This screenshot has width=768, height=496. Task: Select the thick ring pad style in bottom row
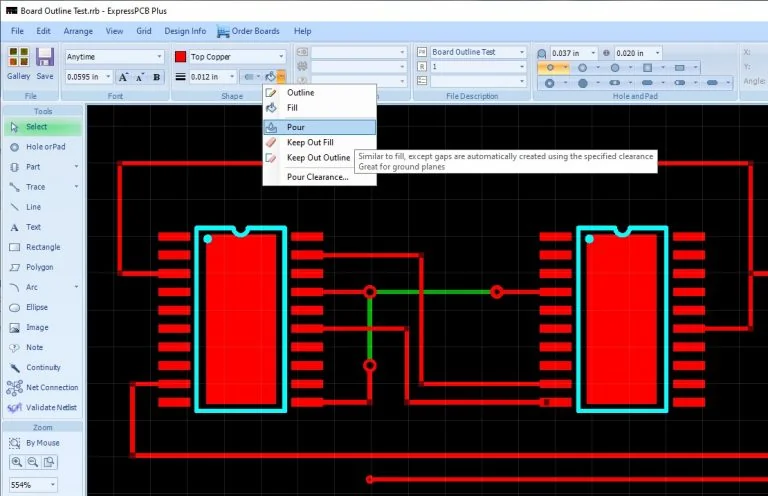[550, 83]
